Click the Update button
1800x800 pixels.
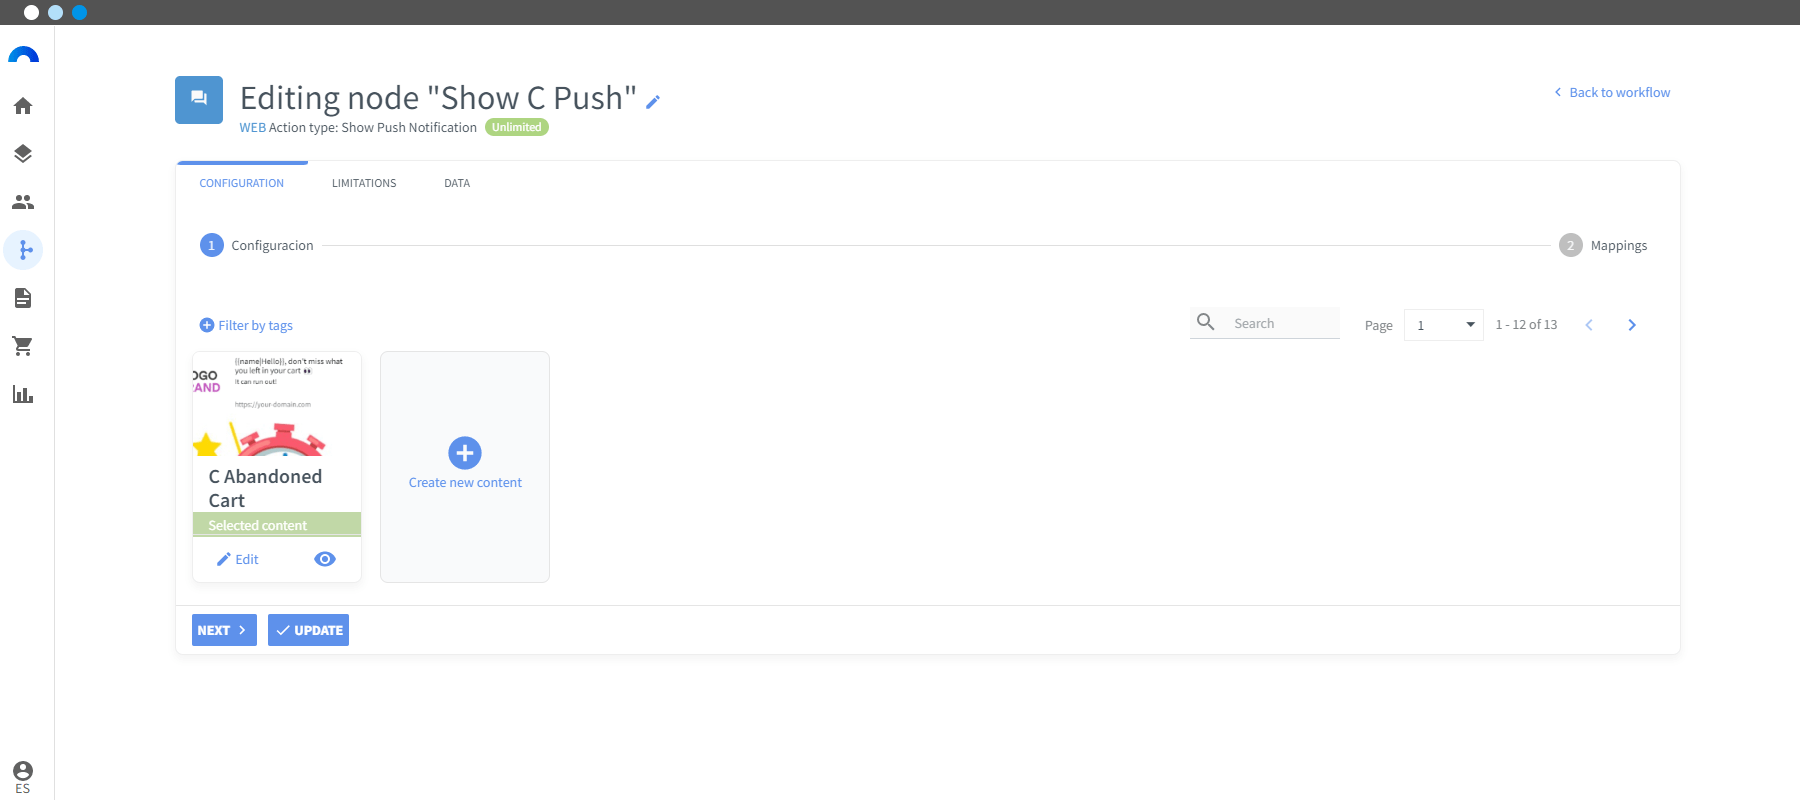pyautogui.click(x=308, y=630)
